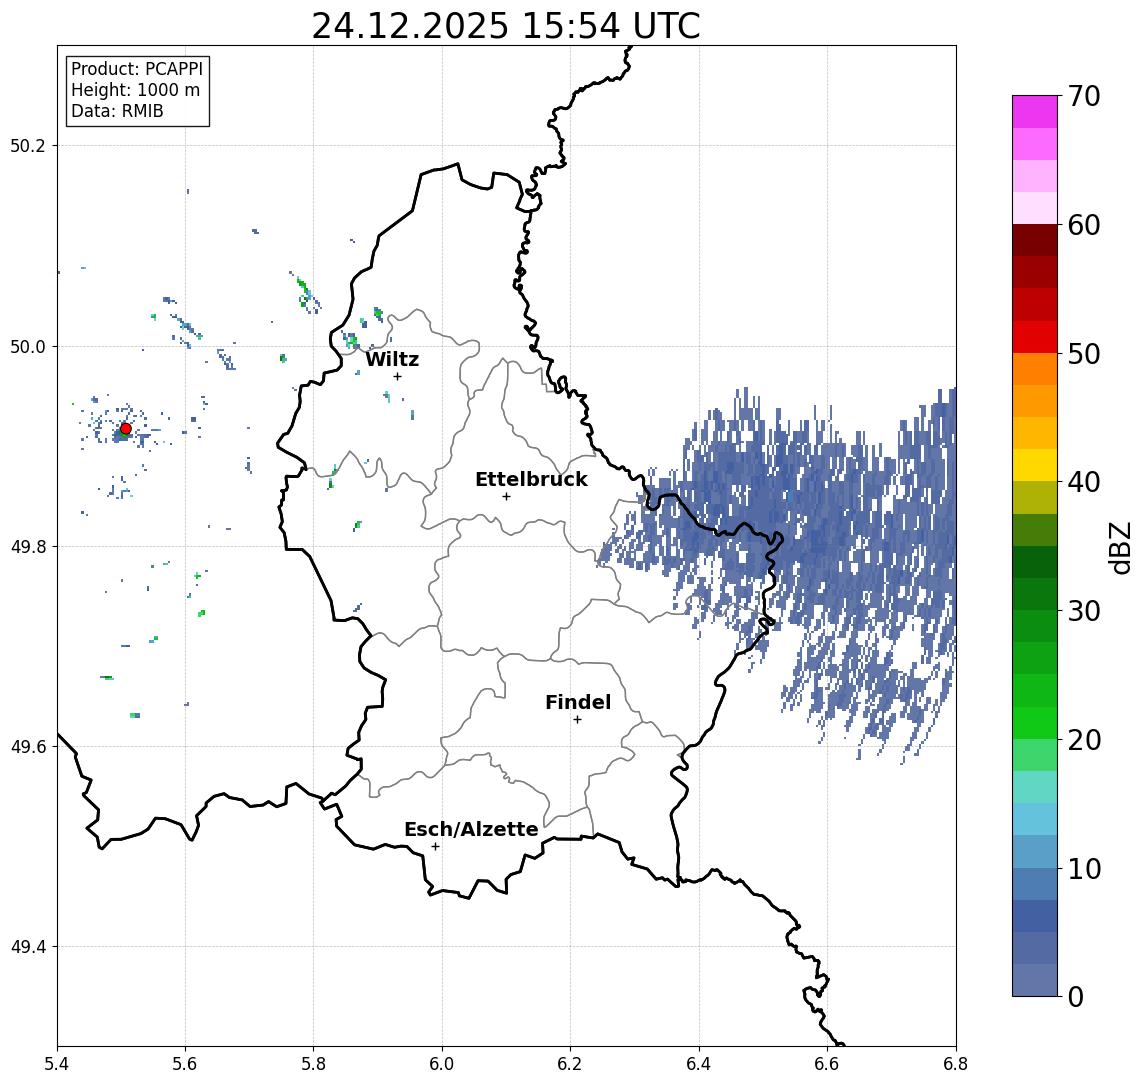
Task: Click the "Product: PCAPPI" legend line
Action: (x=137, y=69)
